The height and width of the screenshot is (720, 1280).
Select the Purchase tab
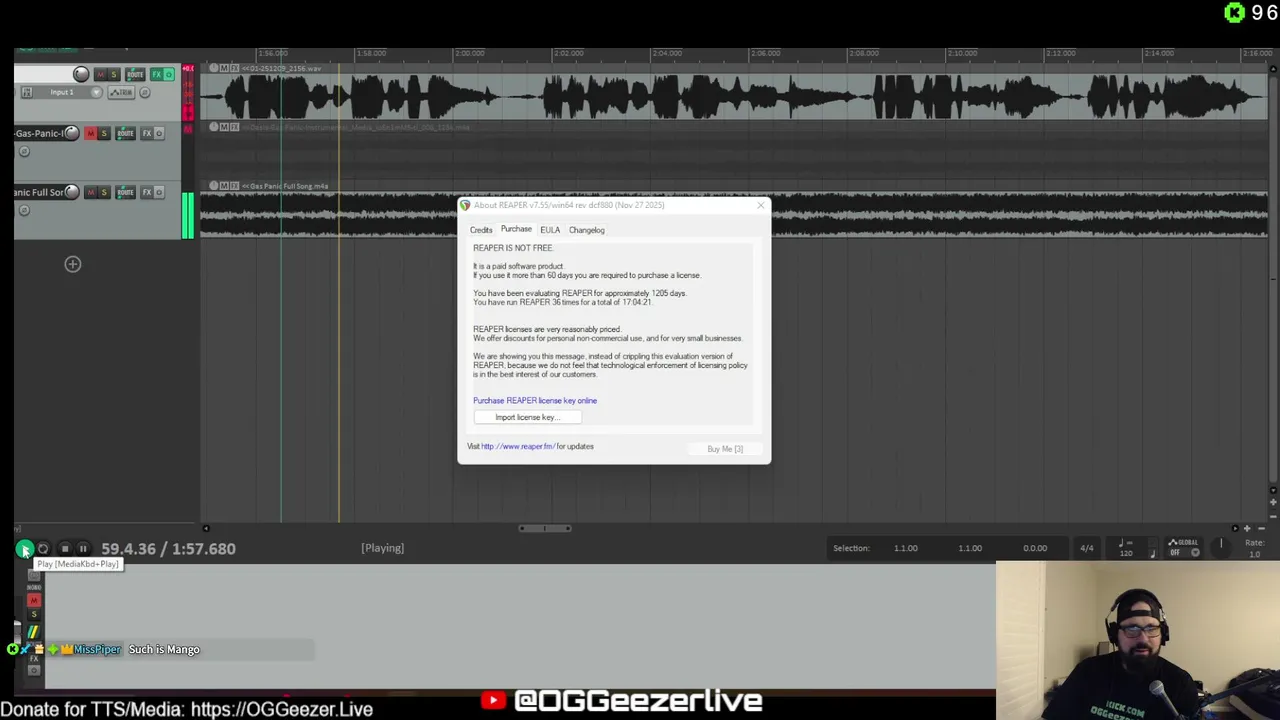[x=516, y=229]
